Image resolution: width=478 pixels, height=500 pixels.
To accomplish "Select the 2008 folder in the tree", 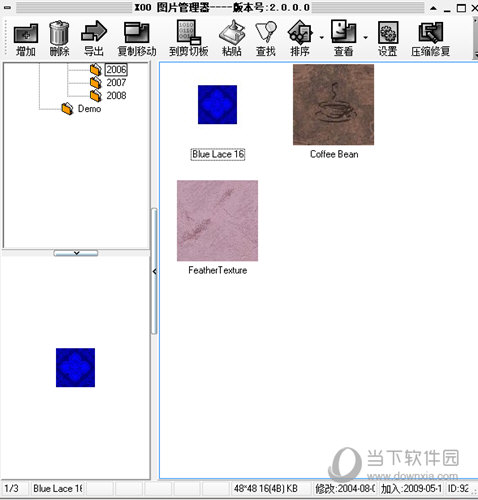I will 116,96.
